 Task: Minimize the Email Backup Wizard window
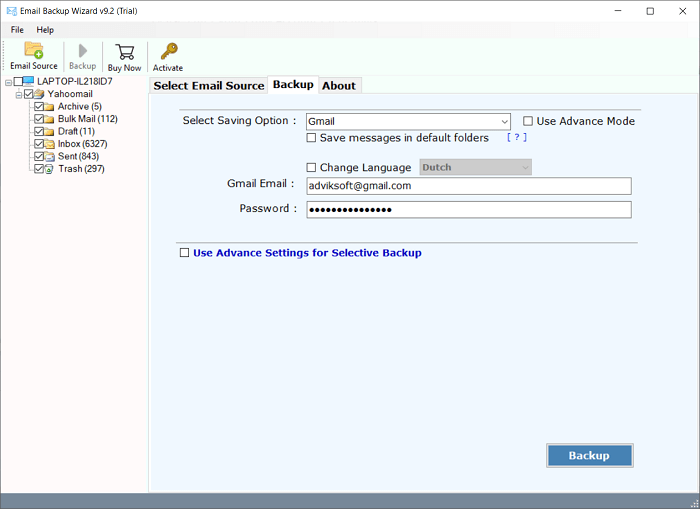[618, 11]
